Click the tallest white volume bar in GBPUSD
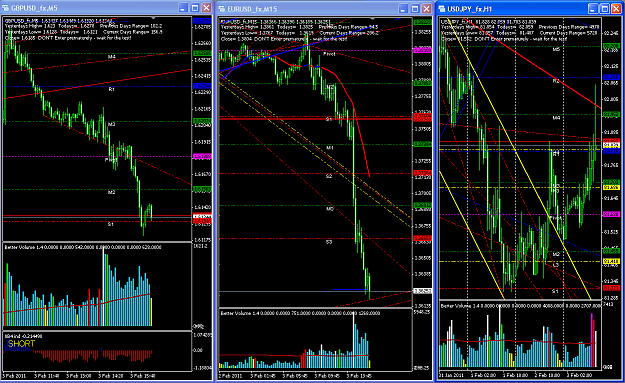Image resolution: width=625 pixels, height=383 pixels. click(103, 287)
